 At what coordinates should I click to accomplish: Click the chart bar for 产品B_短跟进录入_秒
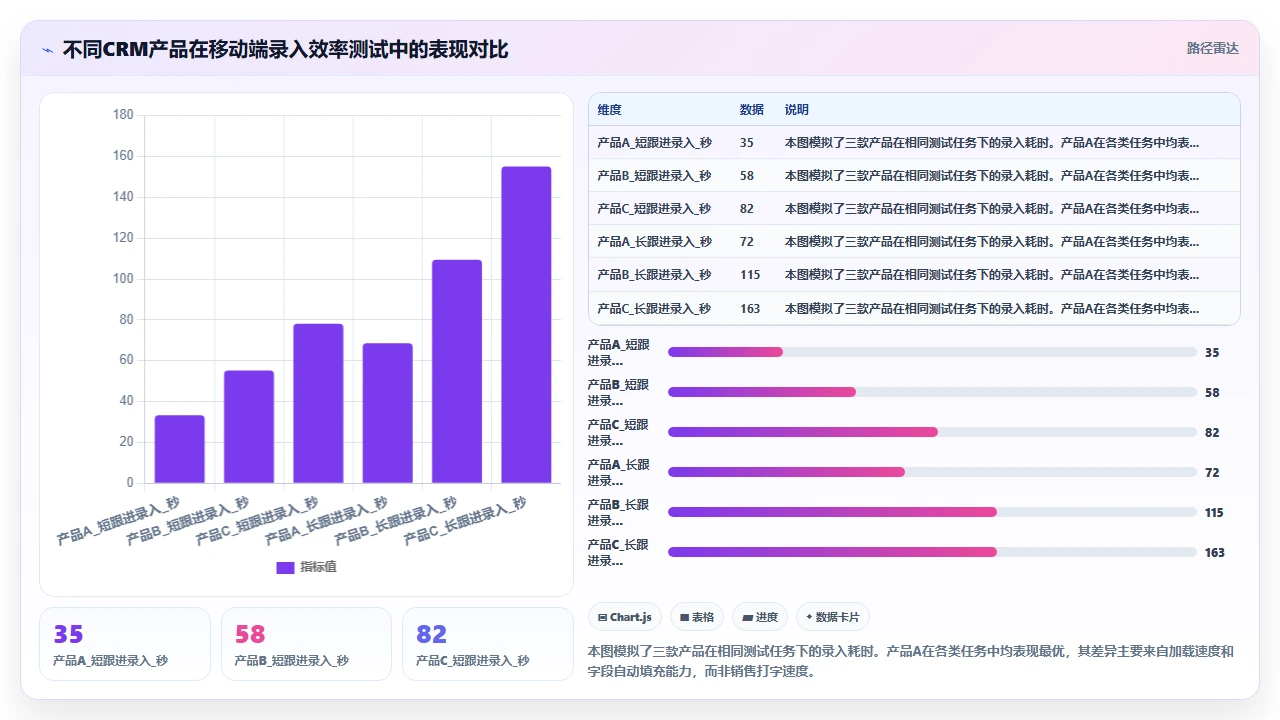coord(249,427)
